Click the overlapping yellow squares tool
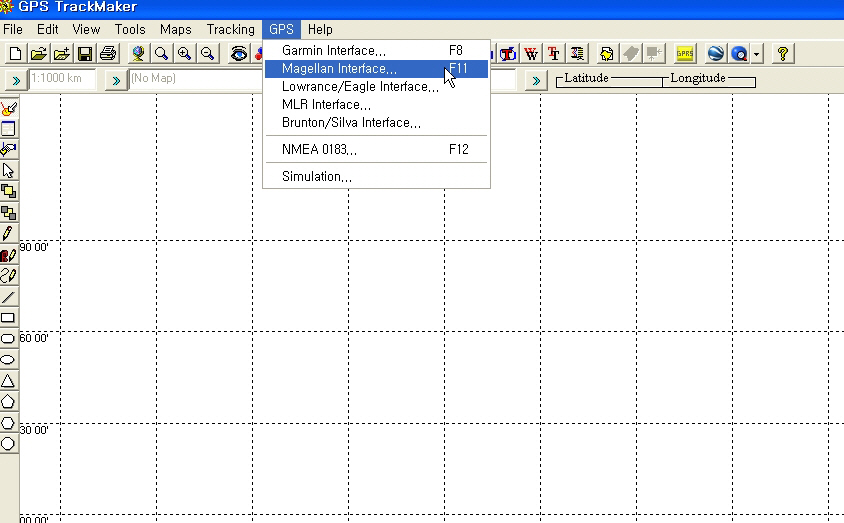 click(x=9, y=192)
